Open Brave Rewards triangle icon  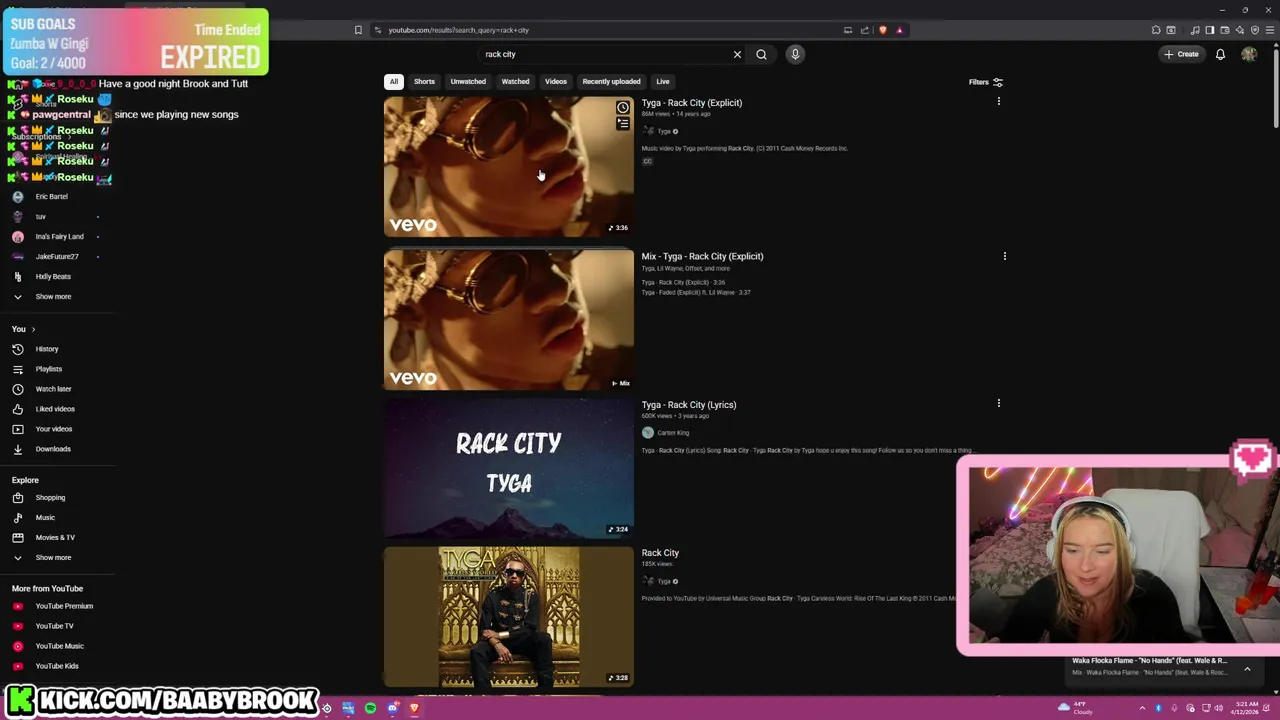899,30
